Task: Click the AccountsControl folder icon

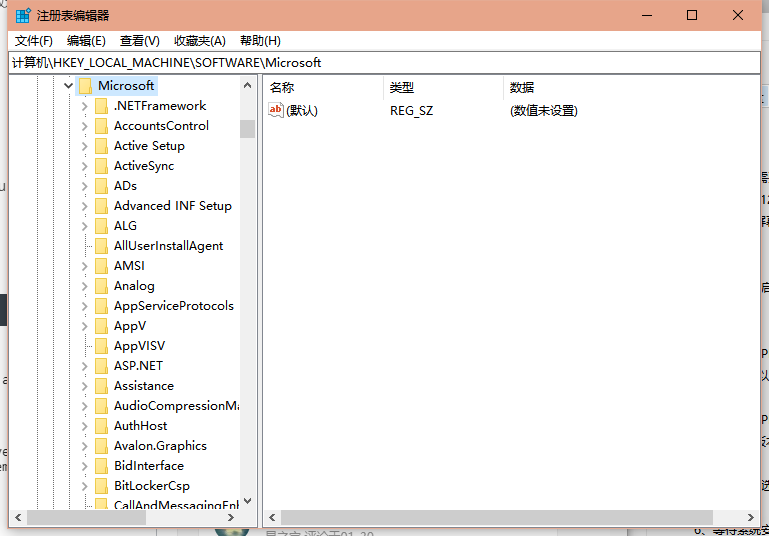Action: pos(101,126)
